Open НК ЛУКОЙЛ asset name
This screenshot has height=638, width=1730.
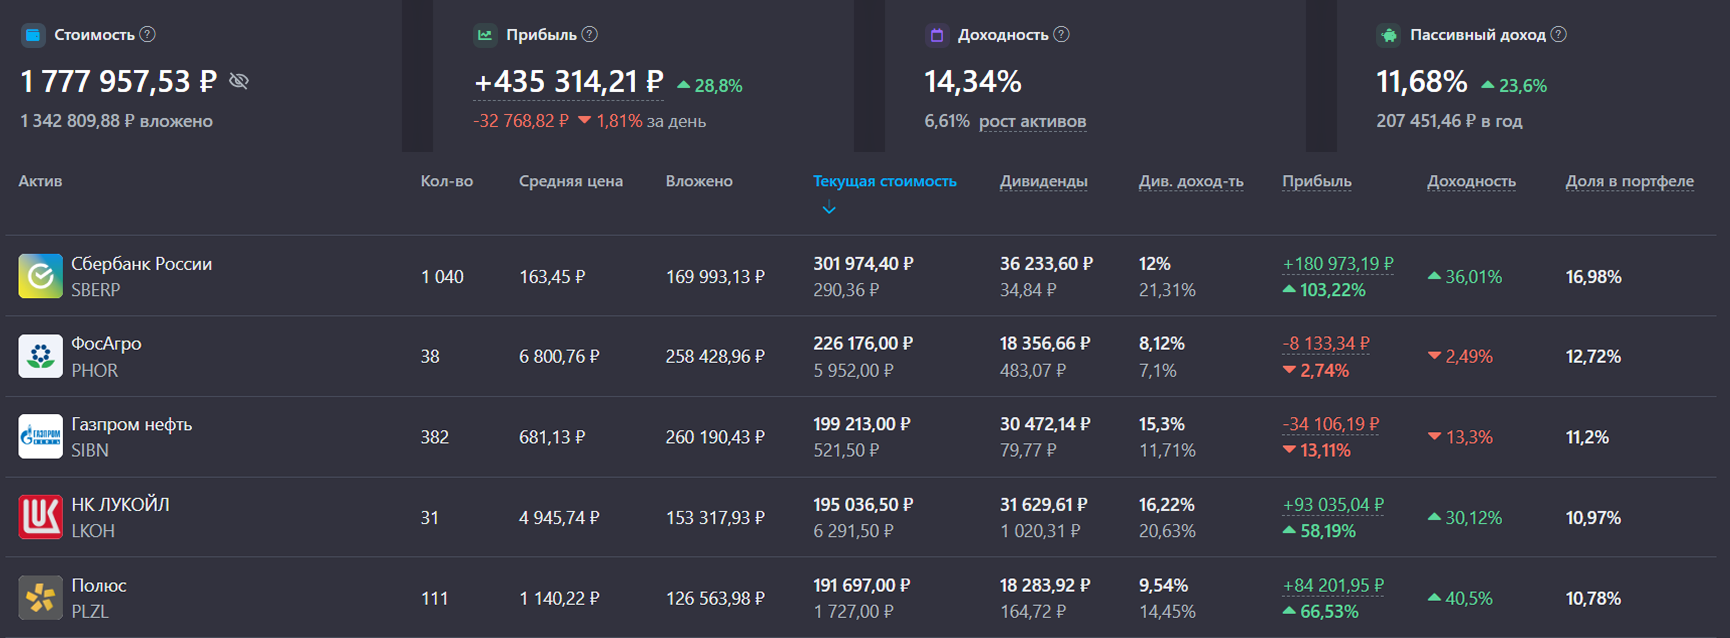click(120, 505)
